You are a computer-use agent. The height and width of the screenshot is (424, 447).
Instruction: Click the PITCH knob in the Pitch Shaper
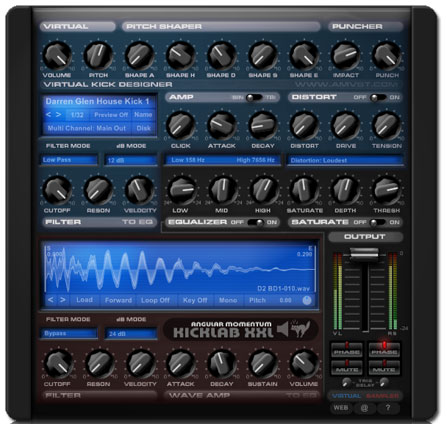coord(98,56)
